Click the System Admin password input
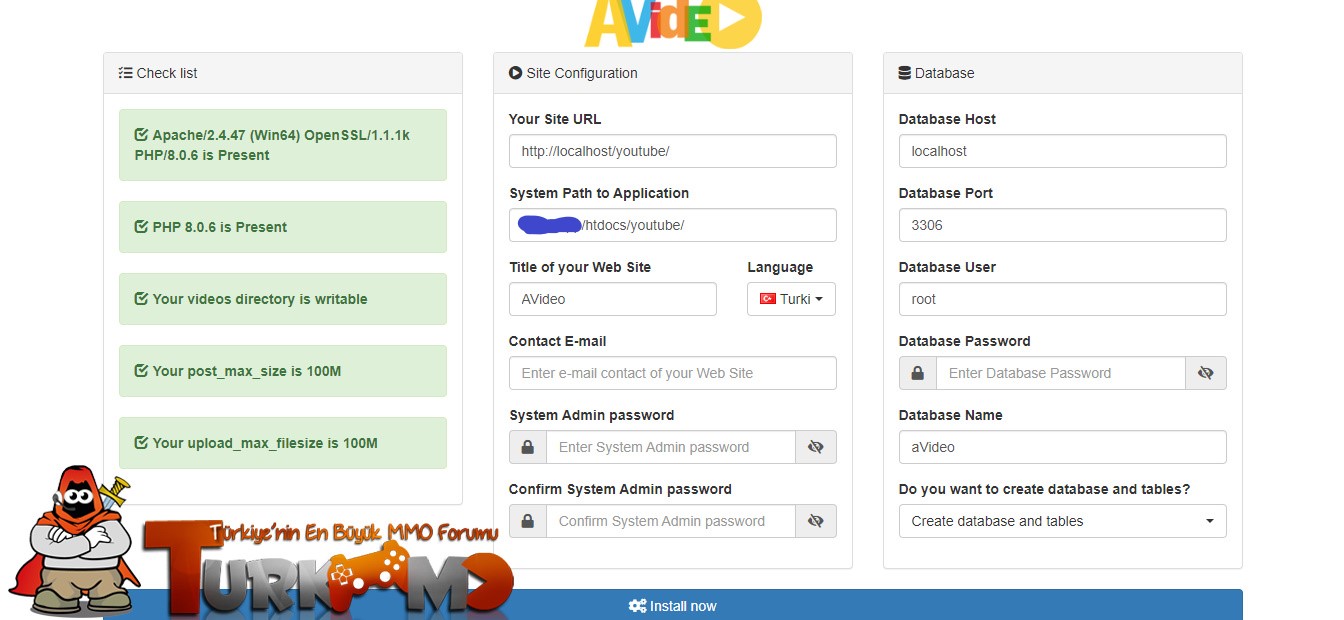Image resolution: width=1344 pixels, height=620 pixels. click(x=671, y=447)
